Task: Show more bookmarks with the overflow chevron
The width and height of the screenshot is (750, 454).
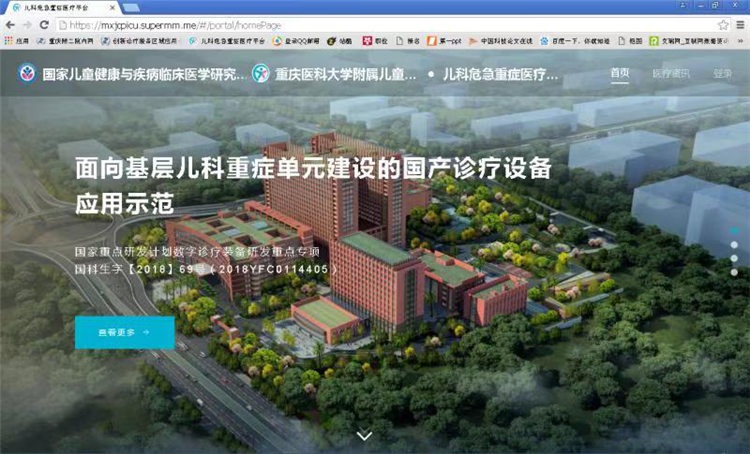Action: click(x=741, y=41)
